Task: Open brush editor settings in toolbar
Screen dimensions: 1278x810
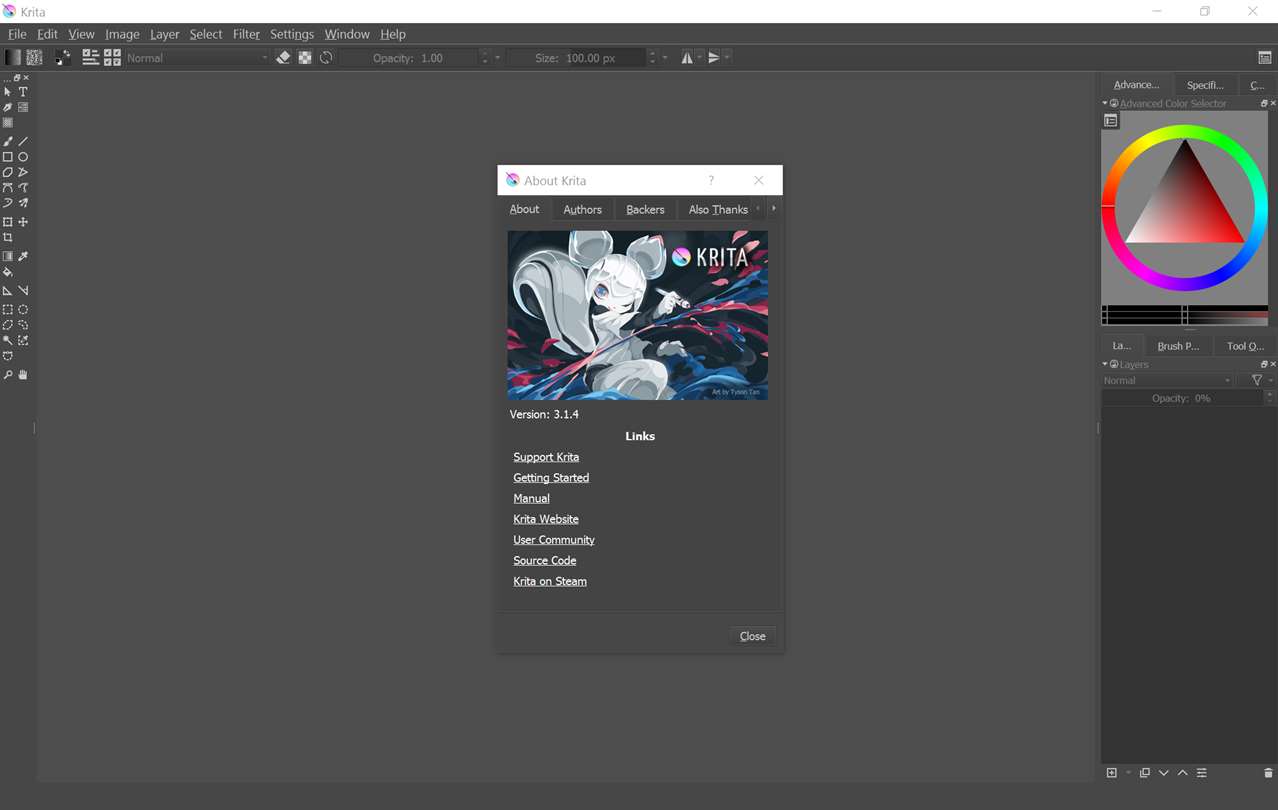Action: click(x=90, y=58)
